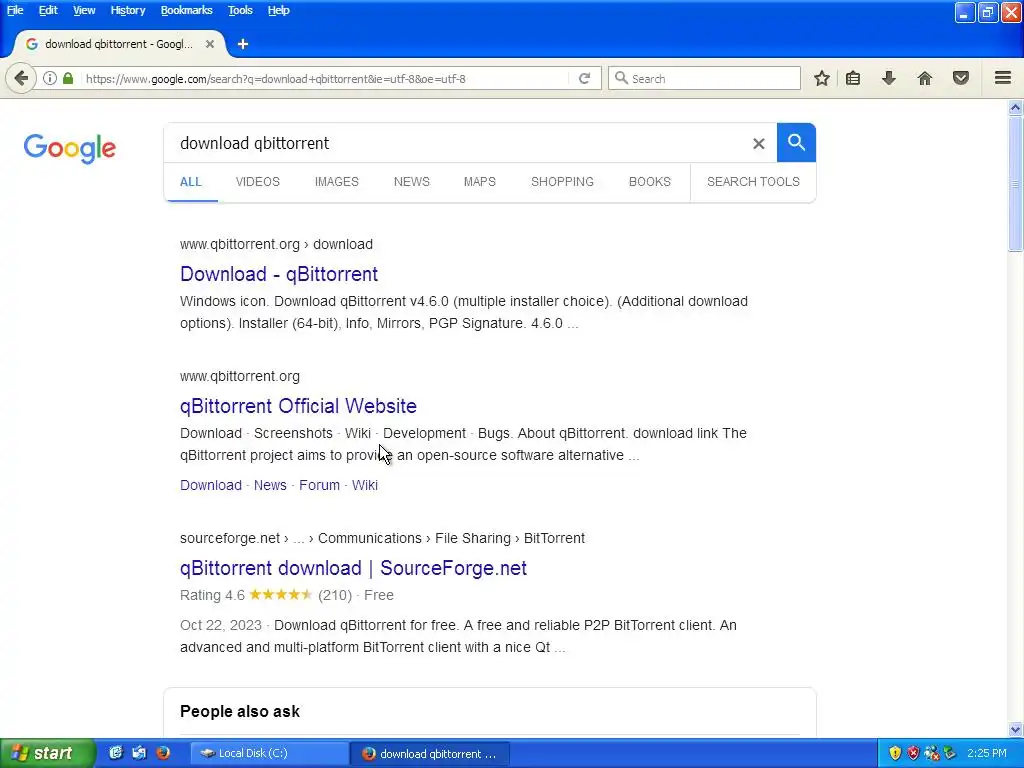Click the Windows start button
1024x768 pixels.
coord(47,753)
